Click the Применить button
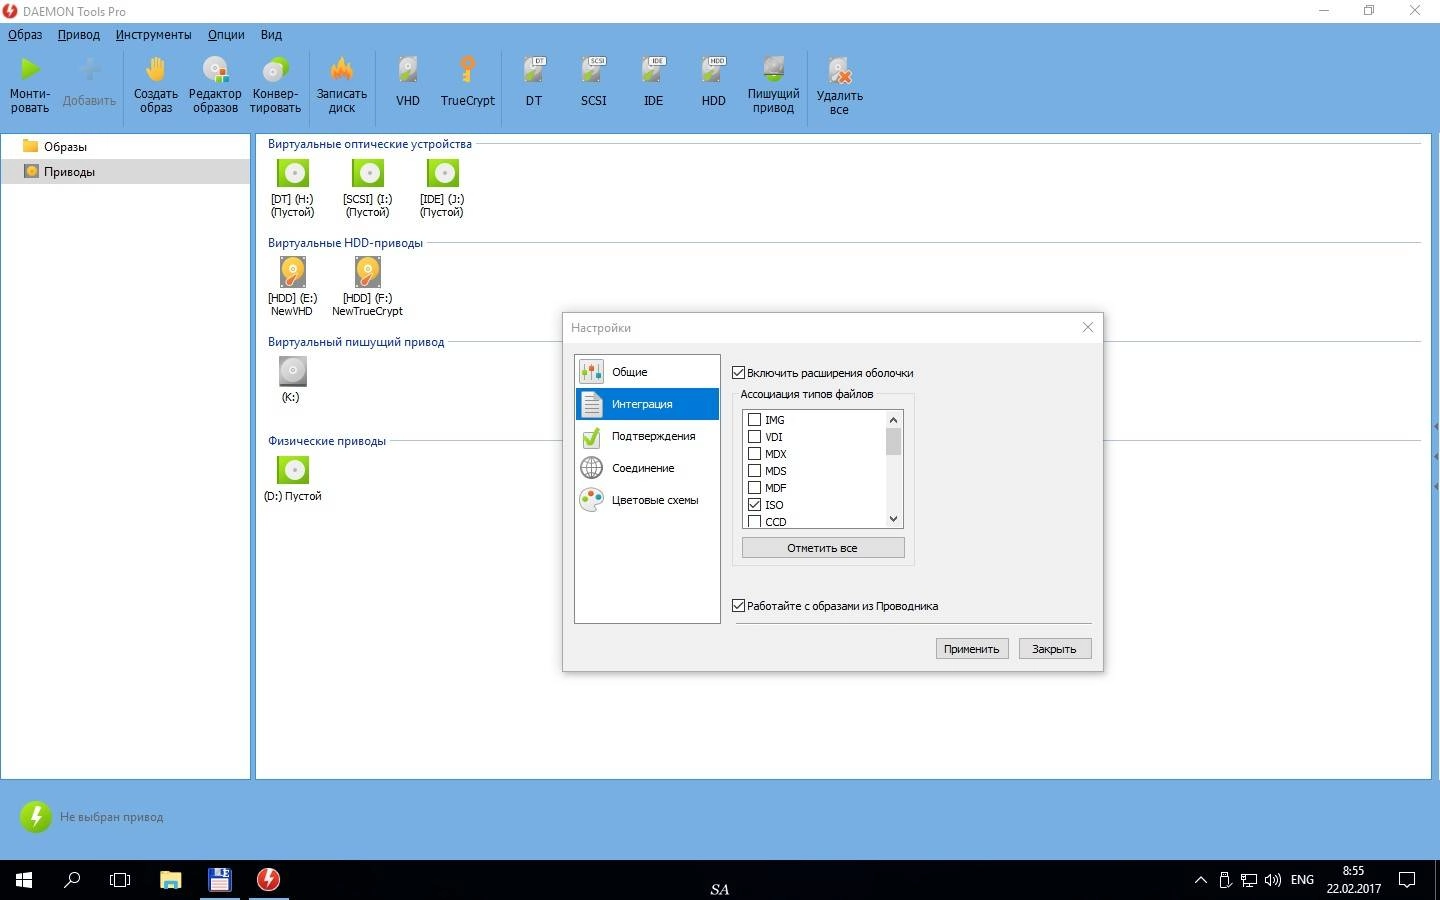This screenshot has width=1440, height=900. point(972,649)
